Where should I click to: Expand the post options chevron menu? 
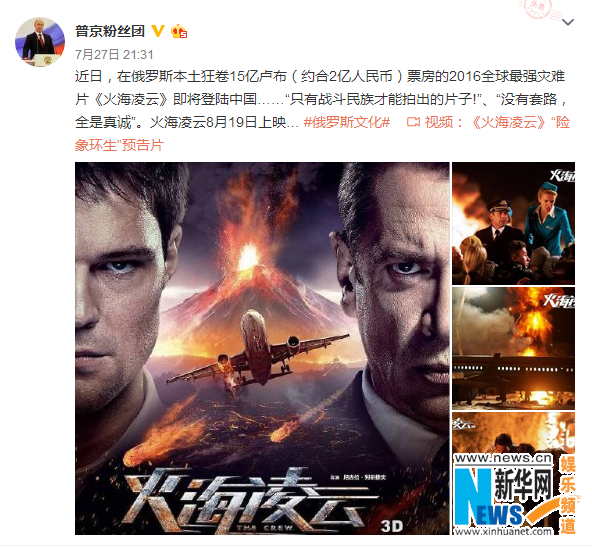(568, 22)
